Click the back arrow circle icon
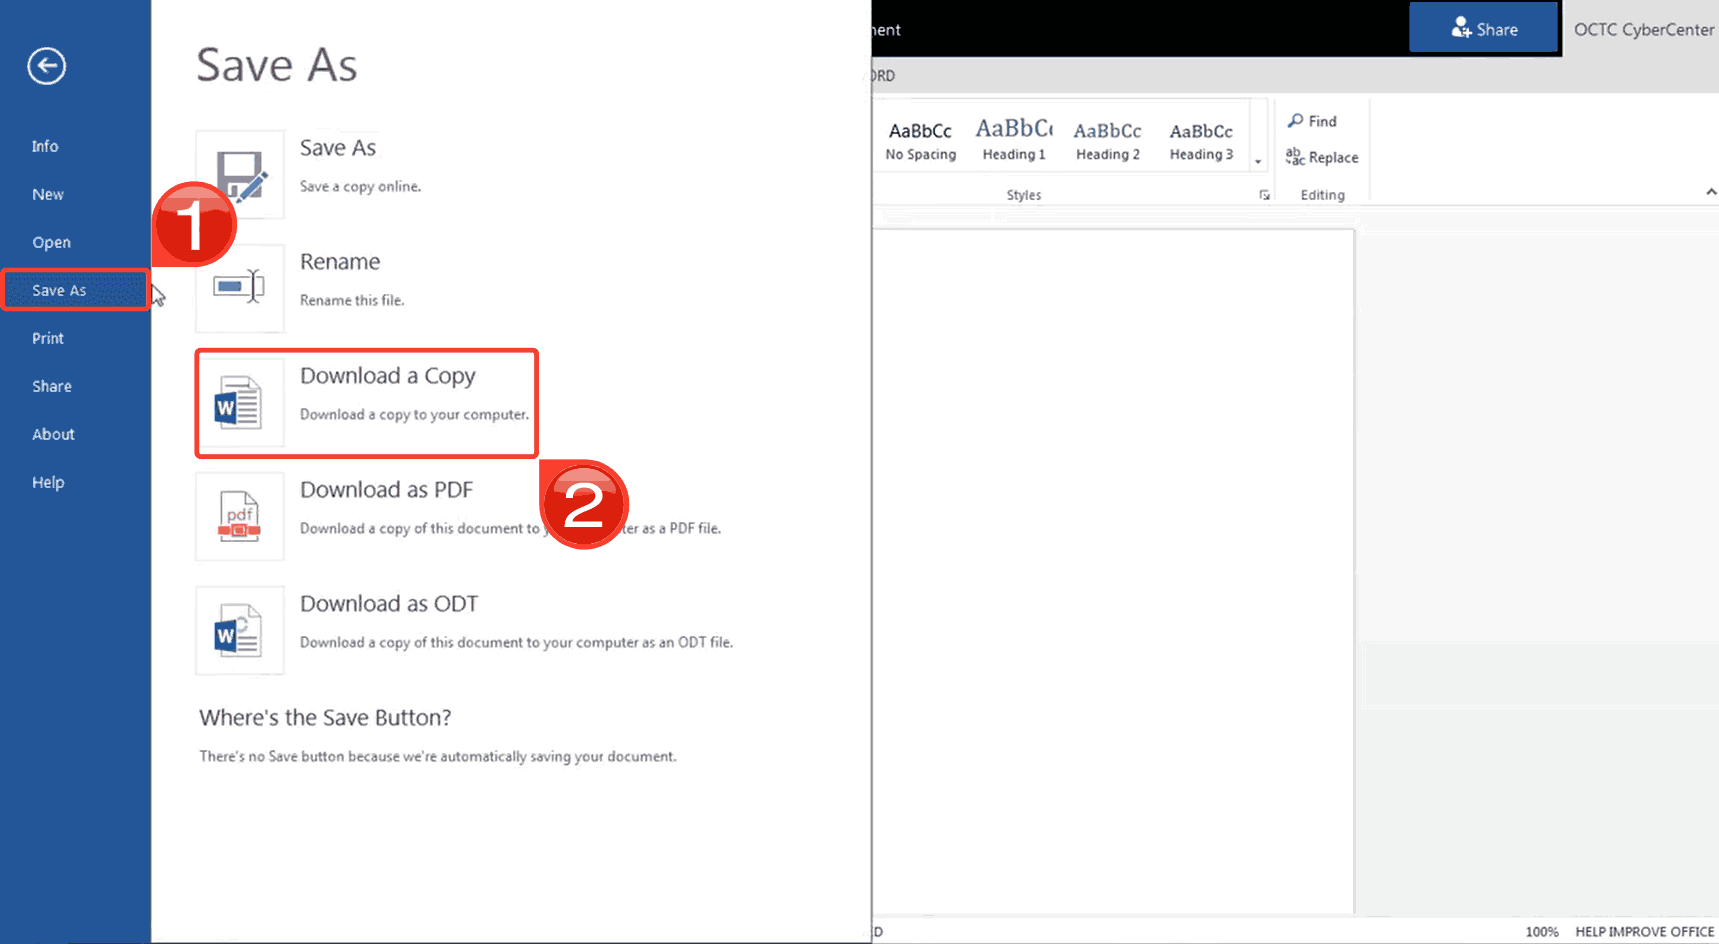The image size is (1719, 944). (46, 66)
